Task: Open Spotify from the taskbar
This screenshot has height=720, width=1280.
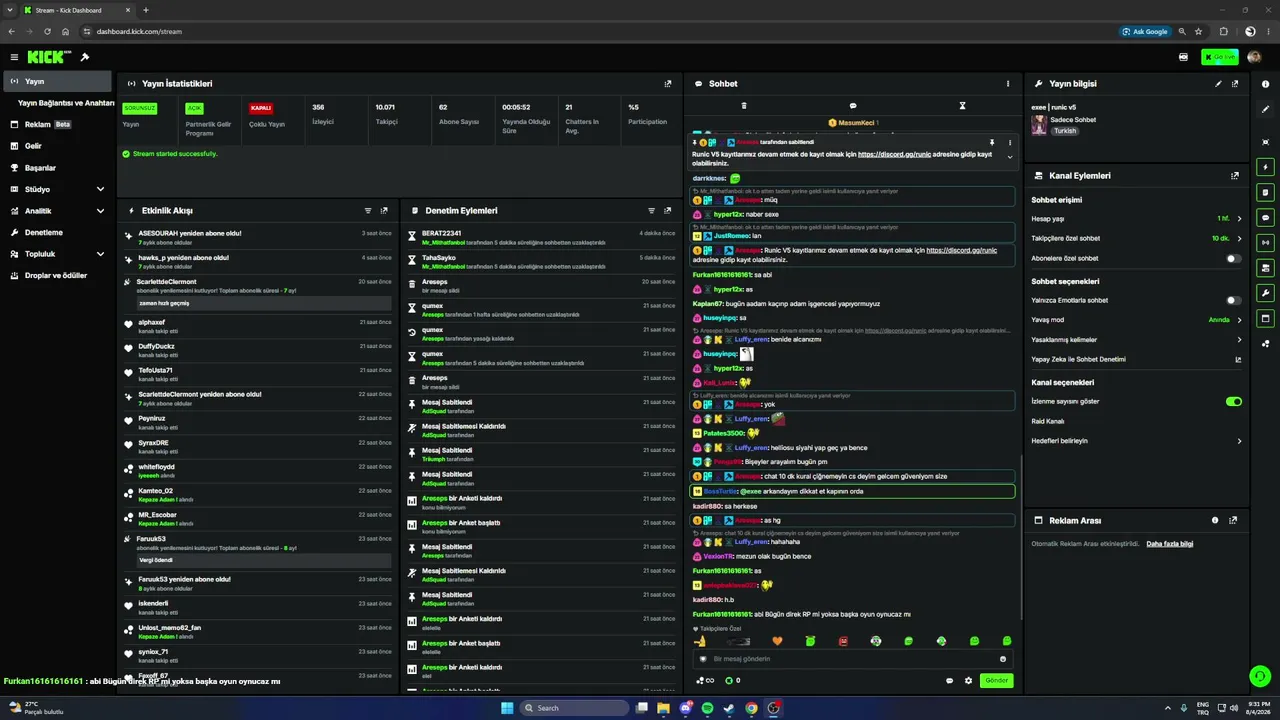Action: [x=707, y=708]
